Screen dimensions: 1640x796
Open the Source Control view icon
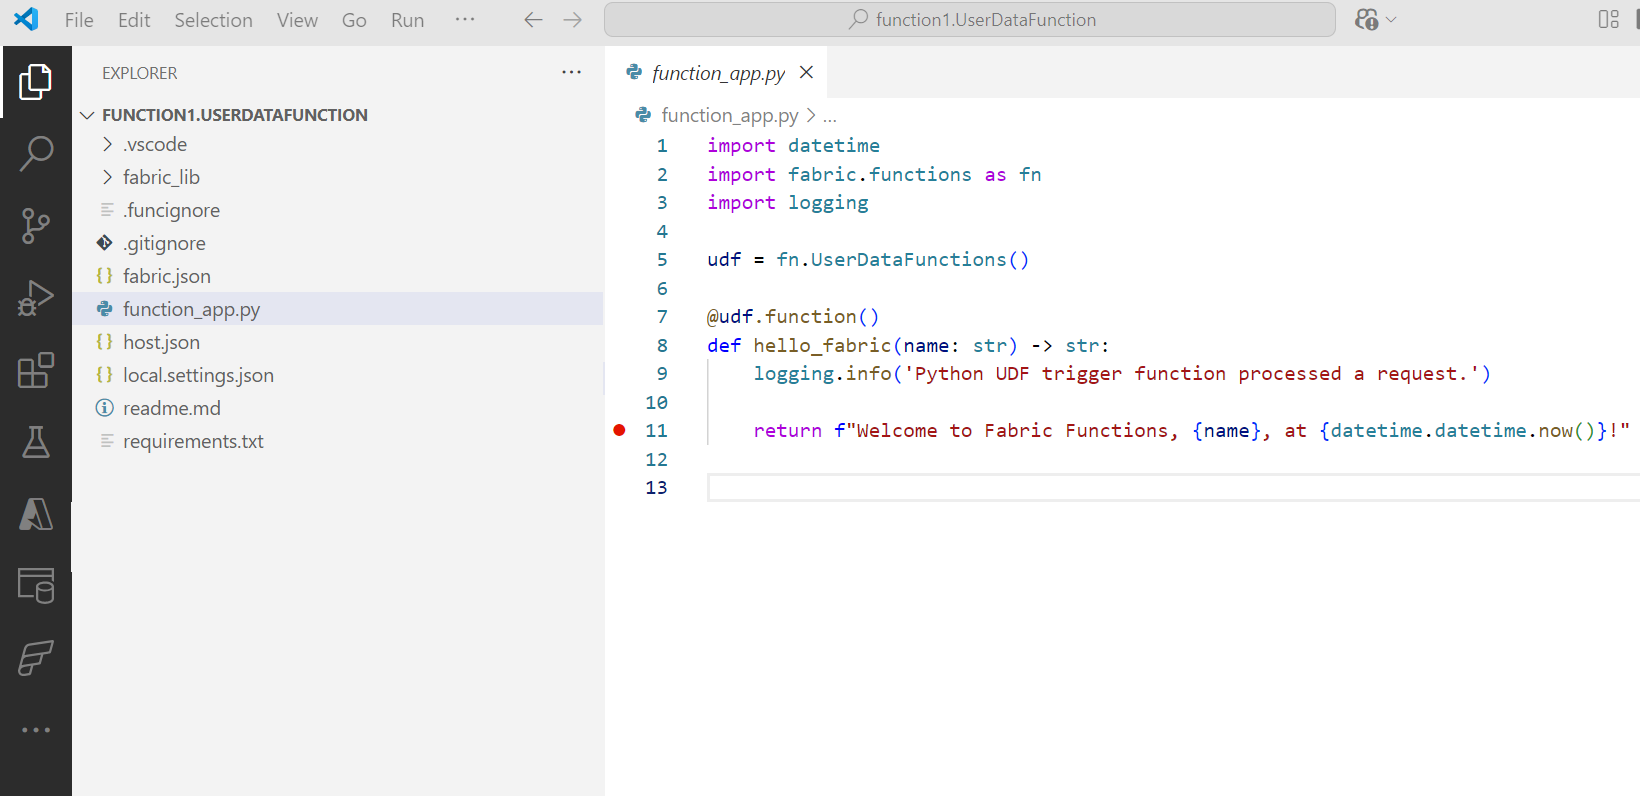36,226
